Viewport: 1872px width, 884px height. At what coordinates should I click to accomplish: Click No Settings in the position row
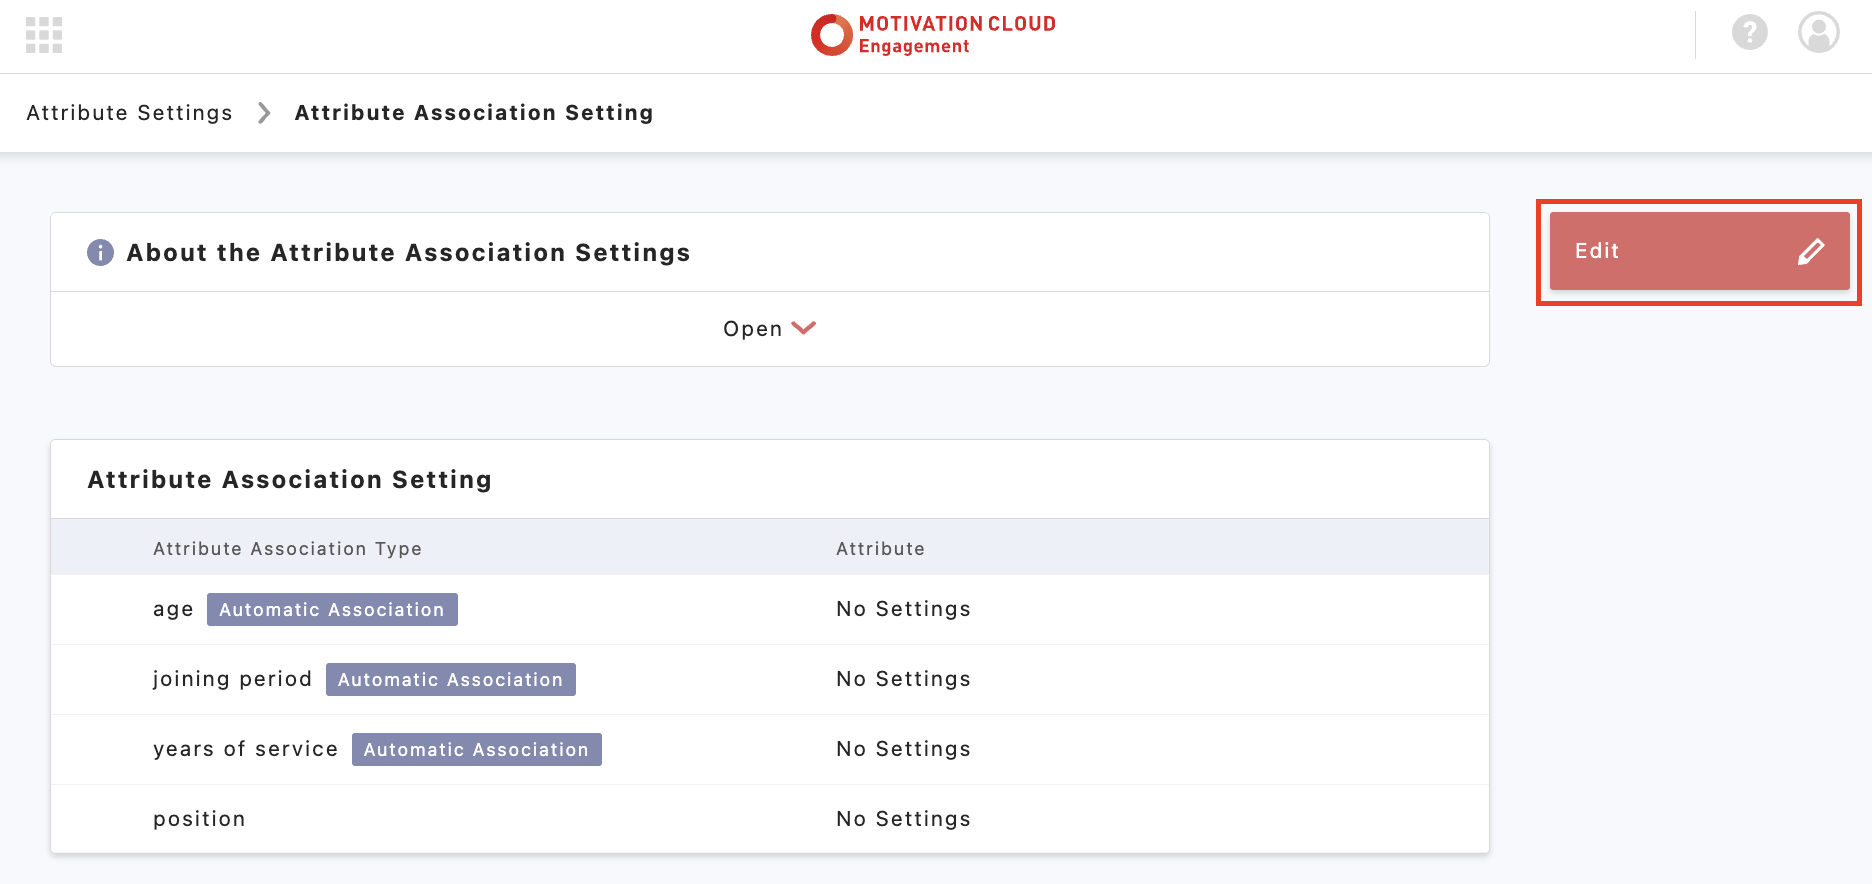pyautogui.click(x=903, y=819)
